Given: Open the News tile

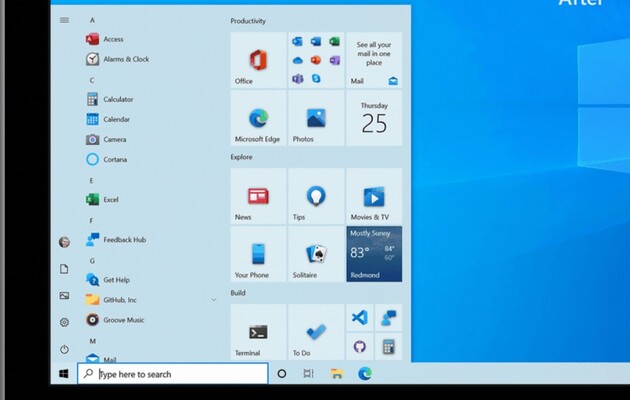Looking at the screenshot, I should coord(258,196).
